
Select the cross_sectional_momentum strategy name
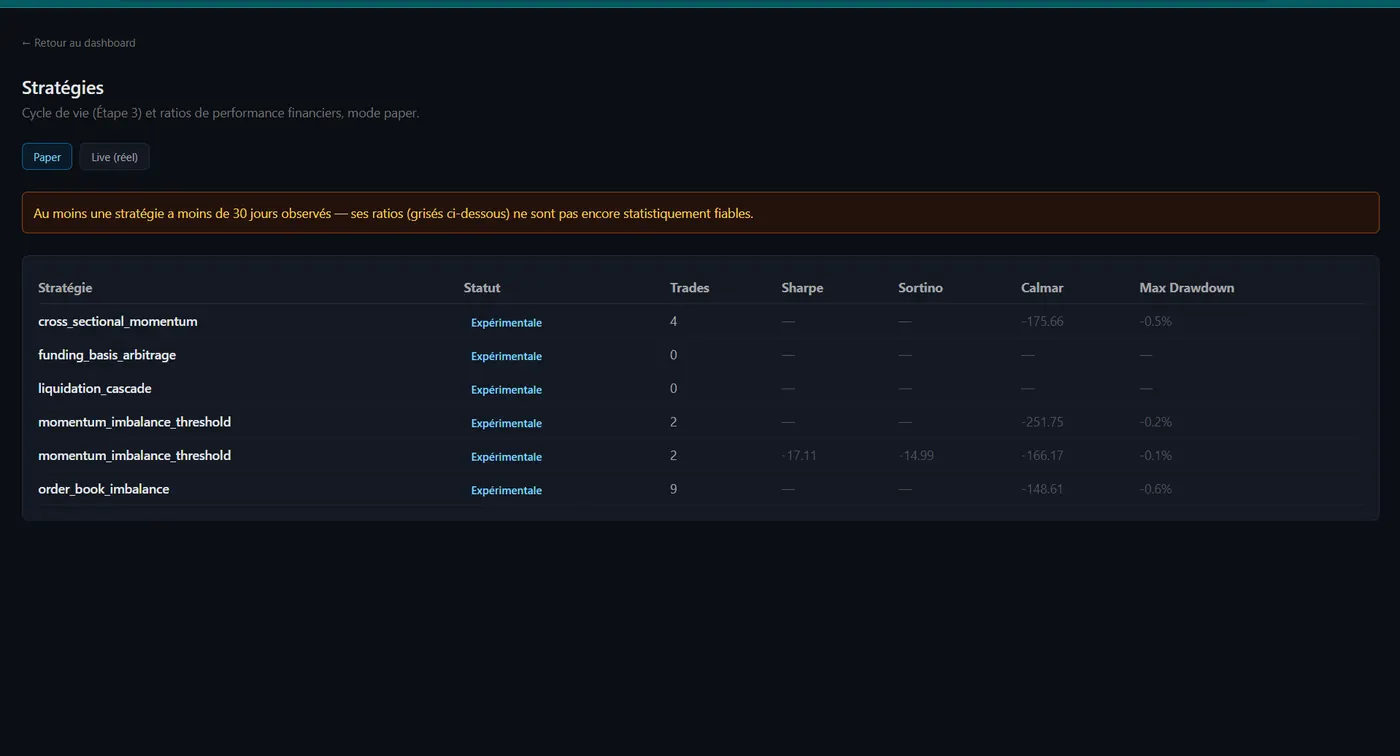coord(118,322)
